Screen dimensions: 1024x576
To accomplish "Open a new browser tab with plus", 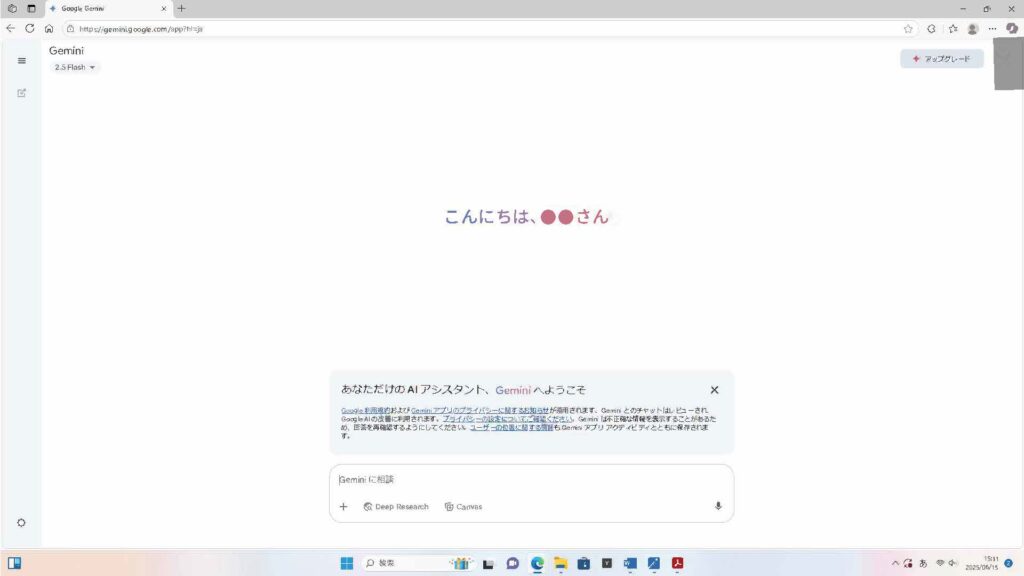I will point(182,8).
